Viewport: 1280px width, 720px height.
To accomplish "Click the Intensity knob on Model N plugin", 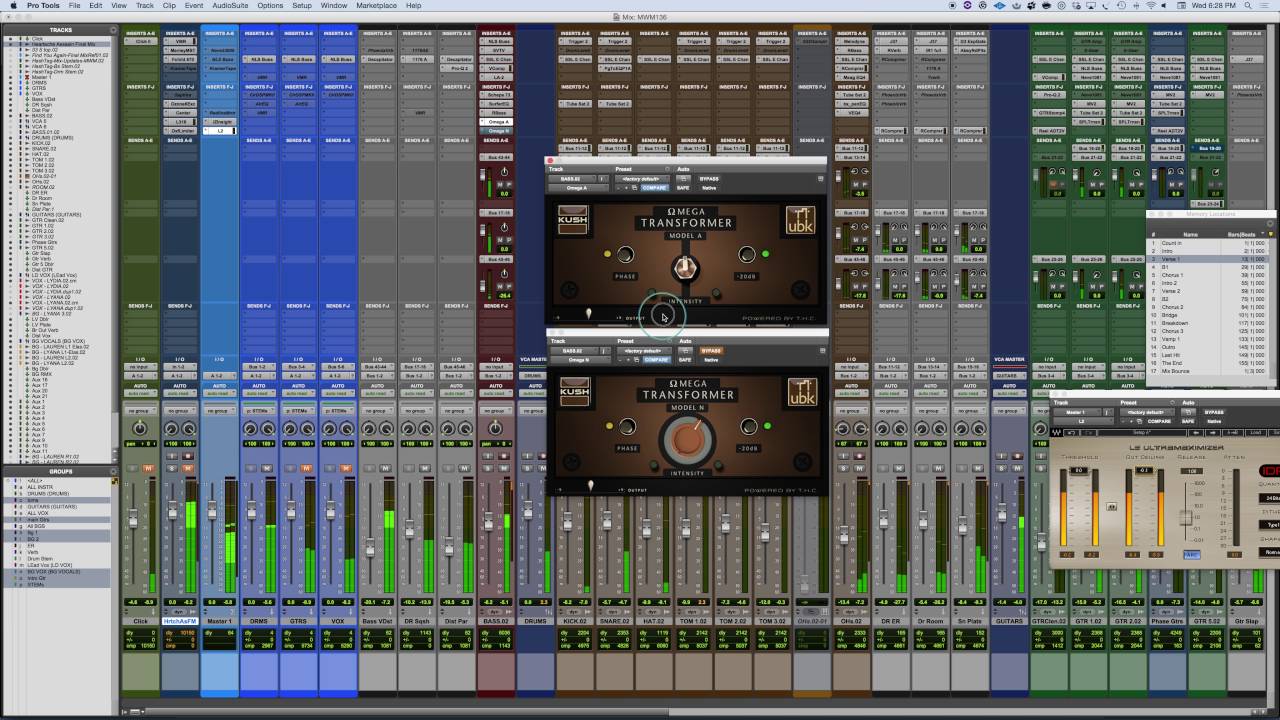I will (x=687, y=439).
